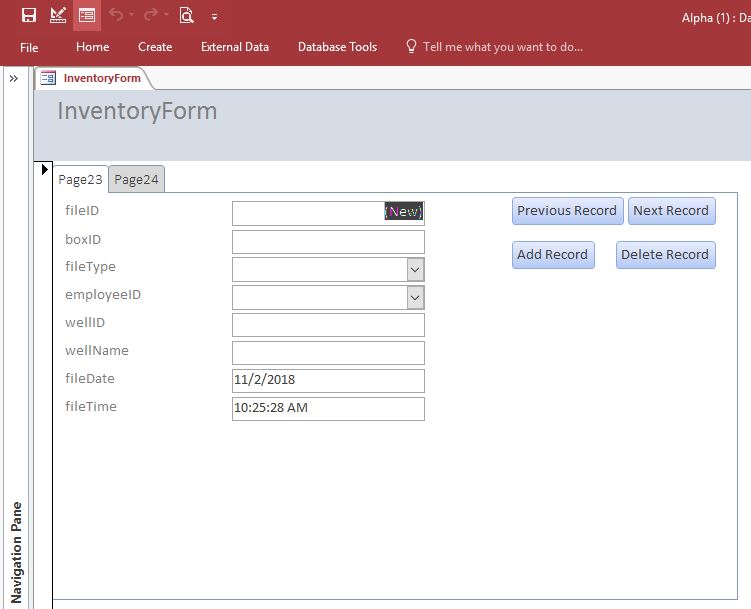Click the Add Record button
The image size is (751, 609).
coord(552,255)
